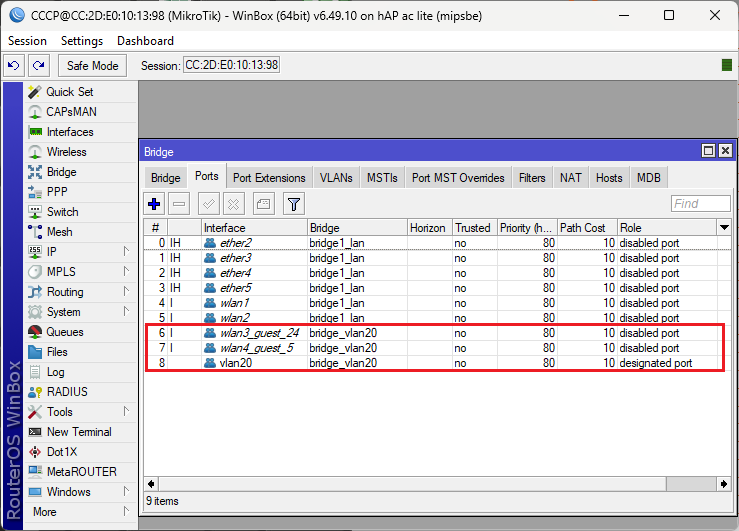Switch to the Port Extensions tab
Screen dimensions: 739x531
pyautogui.click(x=269, y=178)
